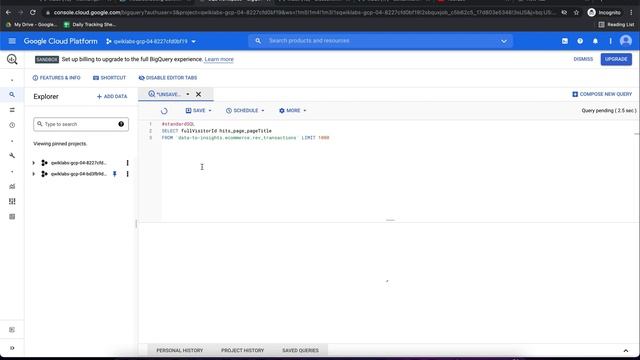Open Features & Info
640x360 pixels.
coord(56,78)
